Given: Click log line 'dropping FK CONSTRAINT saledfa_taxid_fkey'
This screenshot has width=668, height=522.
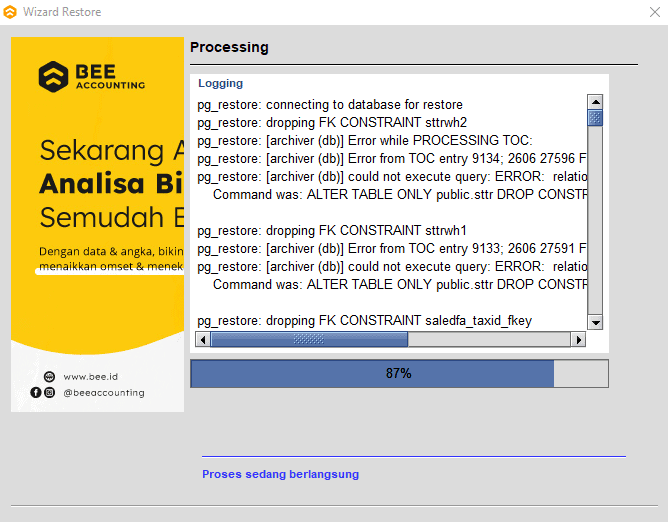Looking at the screenshot, I should coord(365,321).
